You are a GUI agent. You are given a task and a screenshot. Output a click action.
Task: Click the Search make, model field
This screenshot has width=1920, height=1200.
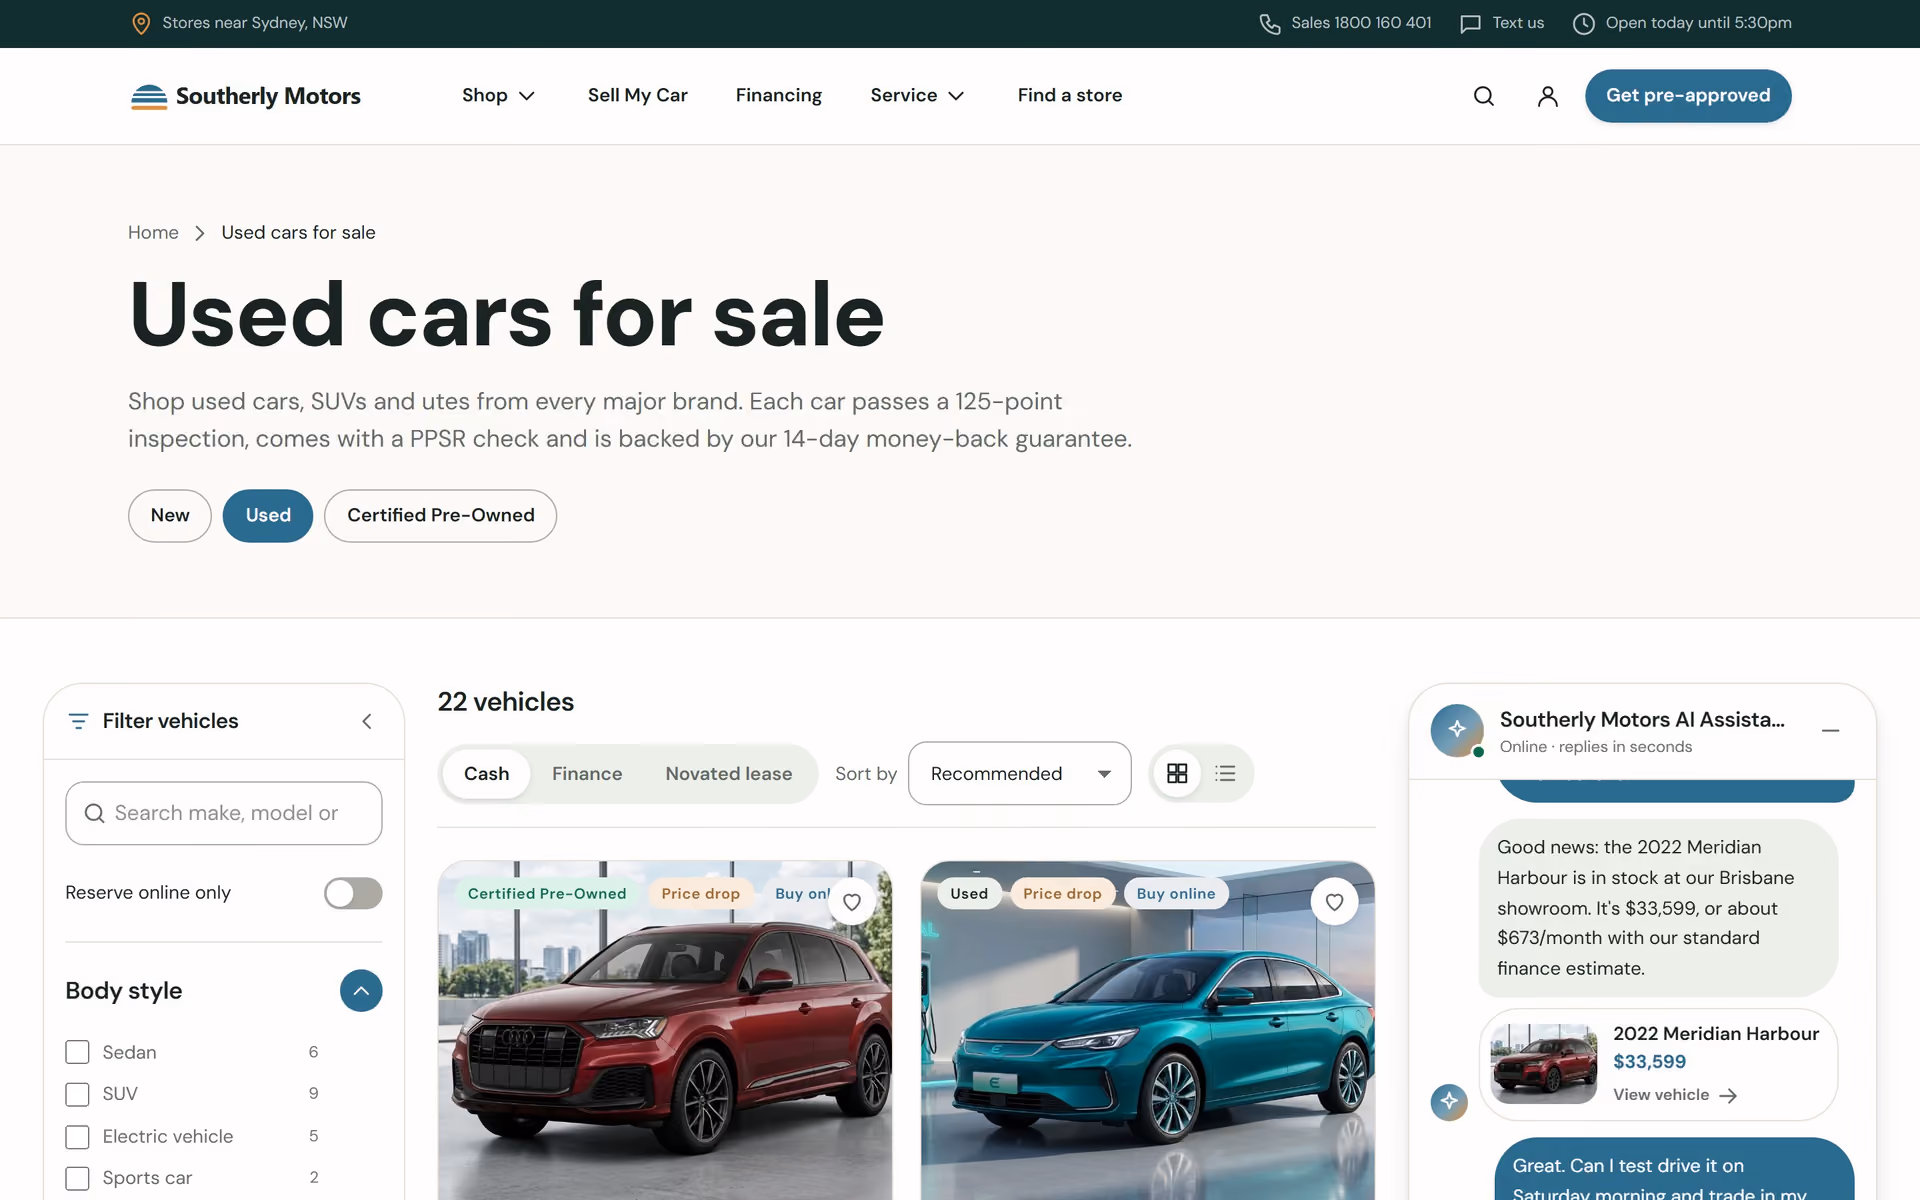pos(224,813)
